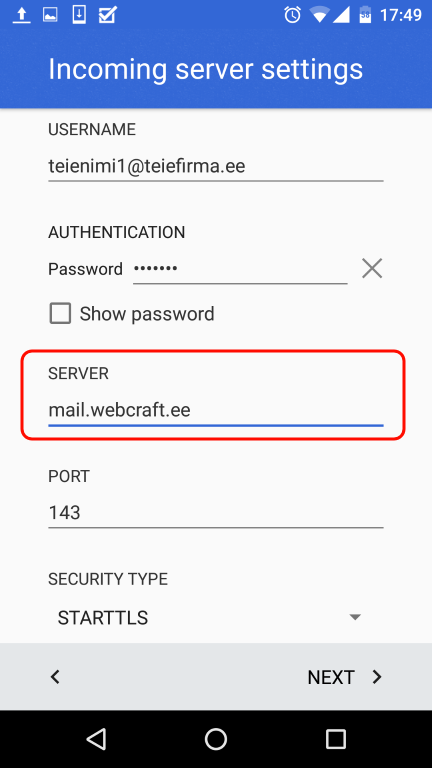Focus the Password input field
Viewport: 432px width, 768px height.
pyautogui.click(x=240, y=269)
